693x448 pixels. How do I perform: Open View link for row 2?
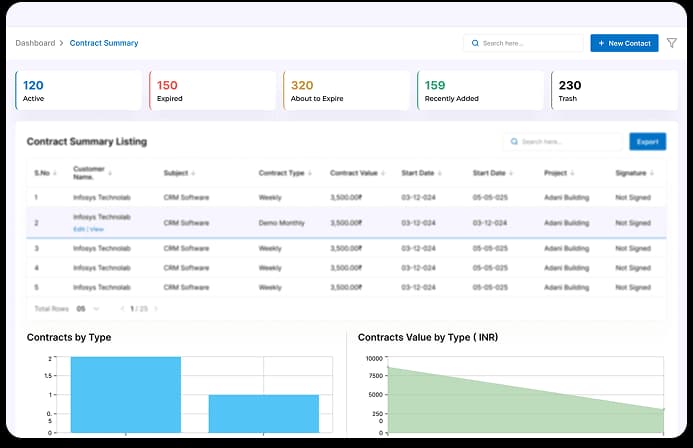[97, 230]
